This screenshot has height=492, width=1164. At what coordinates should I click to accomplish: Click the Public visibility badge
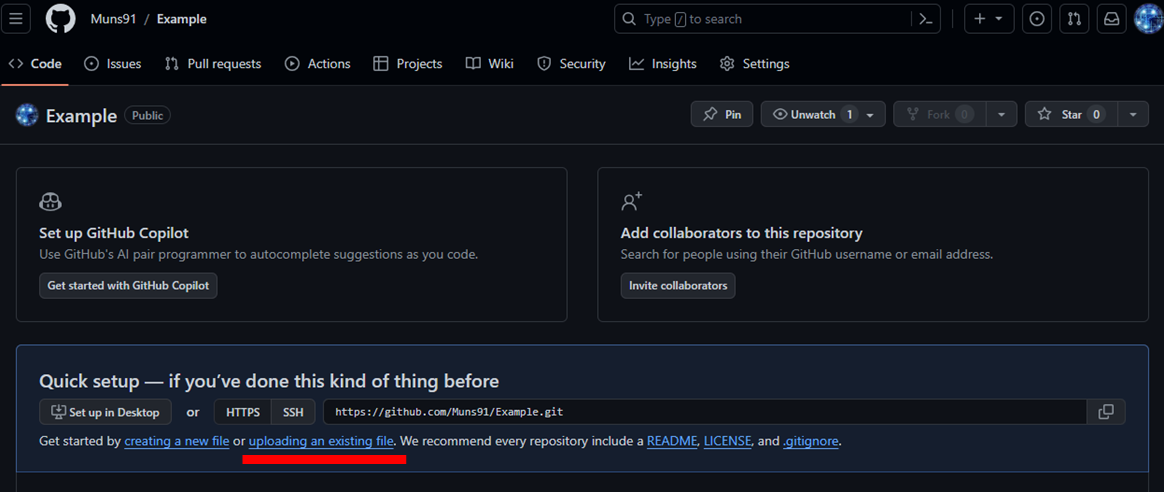(148, 115)
